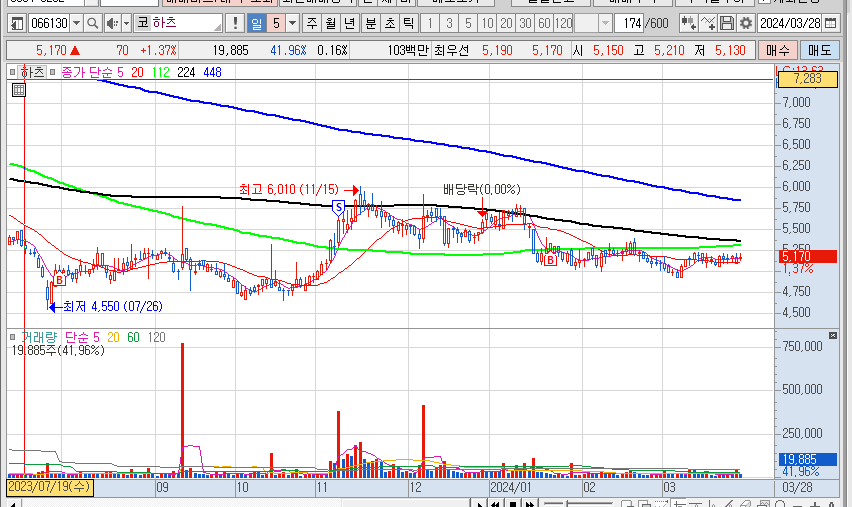
Task: Close the volume panel with X
Action: [x=832, y=336]
